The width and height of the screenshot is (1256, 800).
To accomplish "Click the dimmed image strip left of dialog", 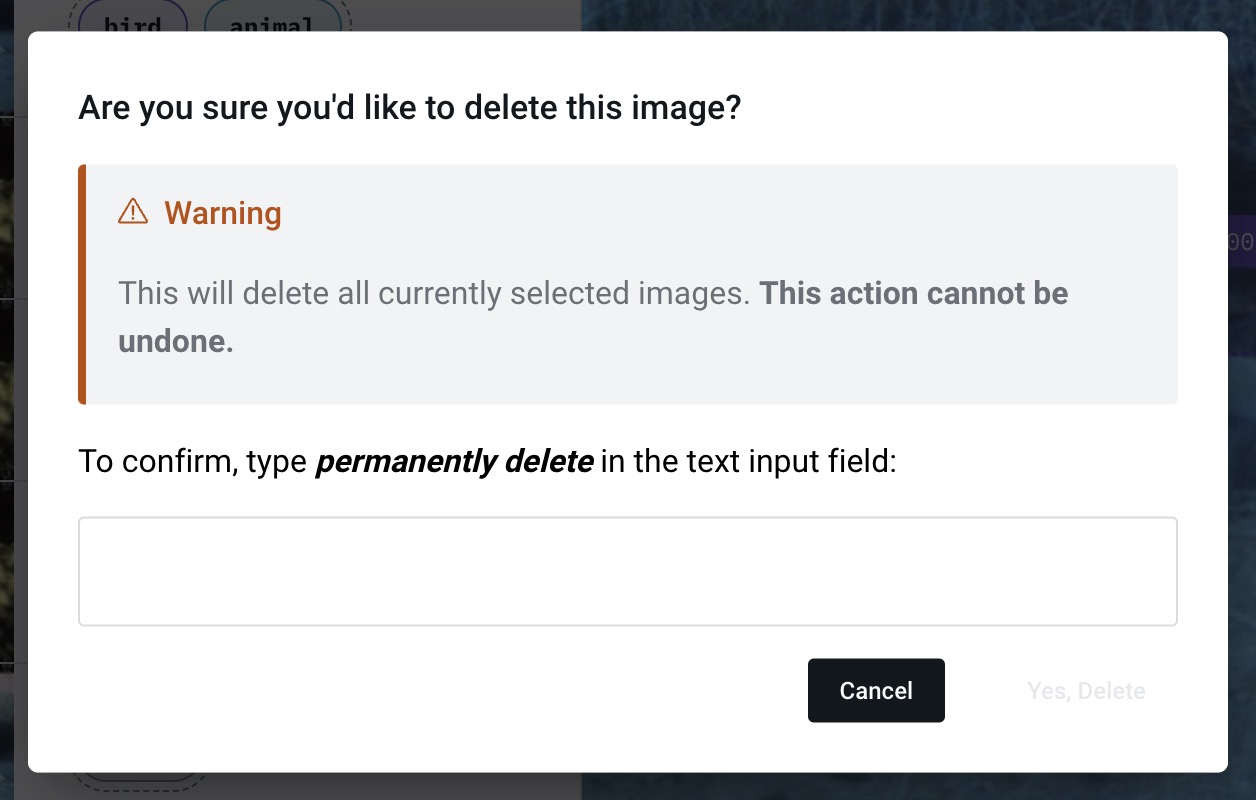I will pos(12,400).
